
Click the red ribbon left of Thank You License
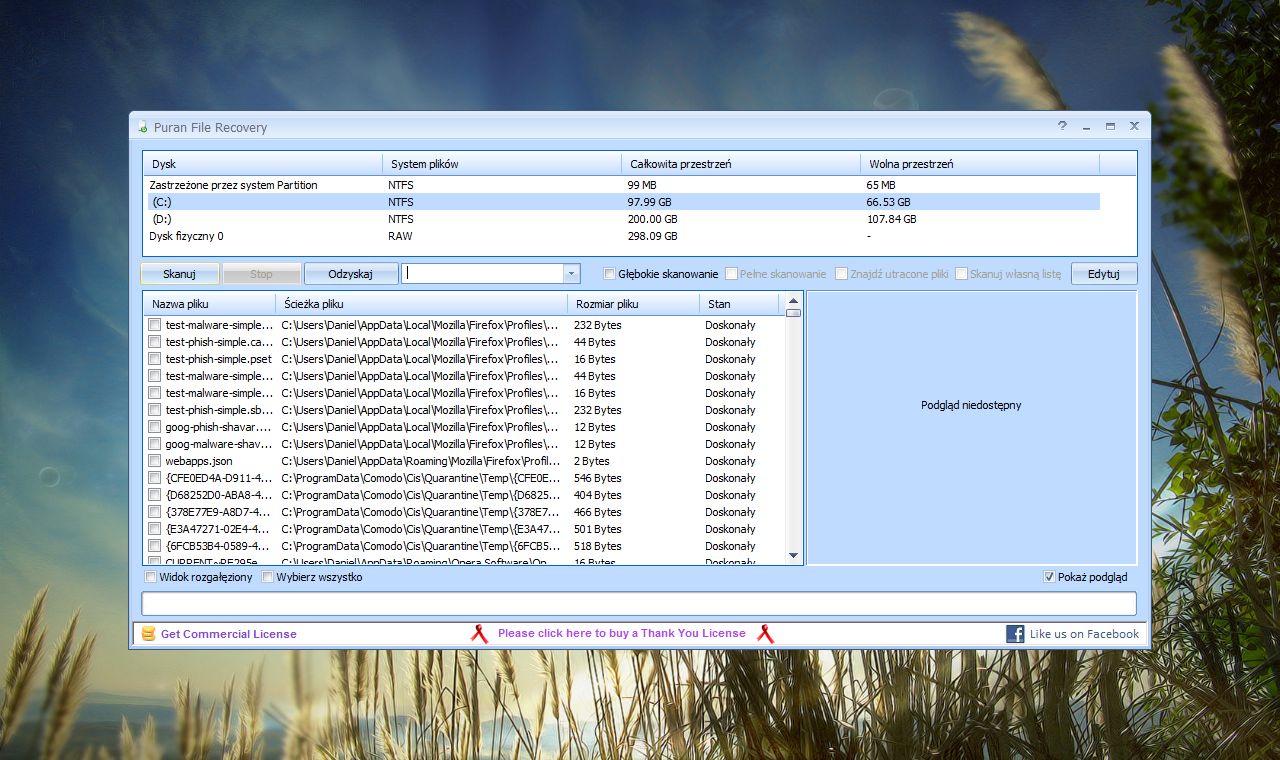[480, 633]
